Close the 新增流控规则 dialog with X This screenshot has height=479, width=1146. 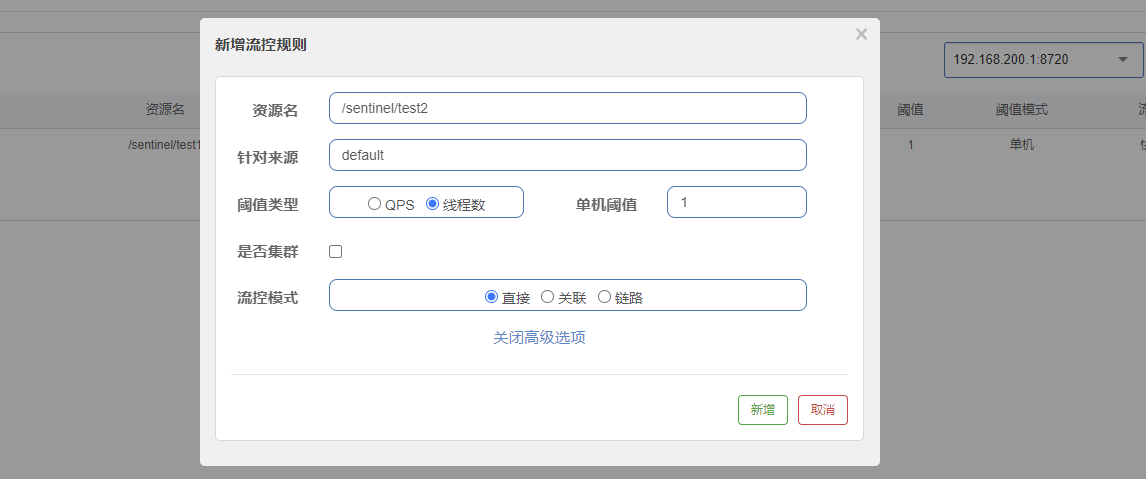click(861, 35)
